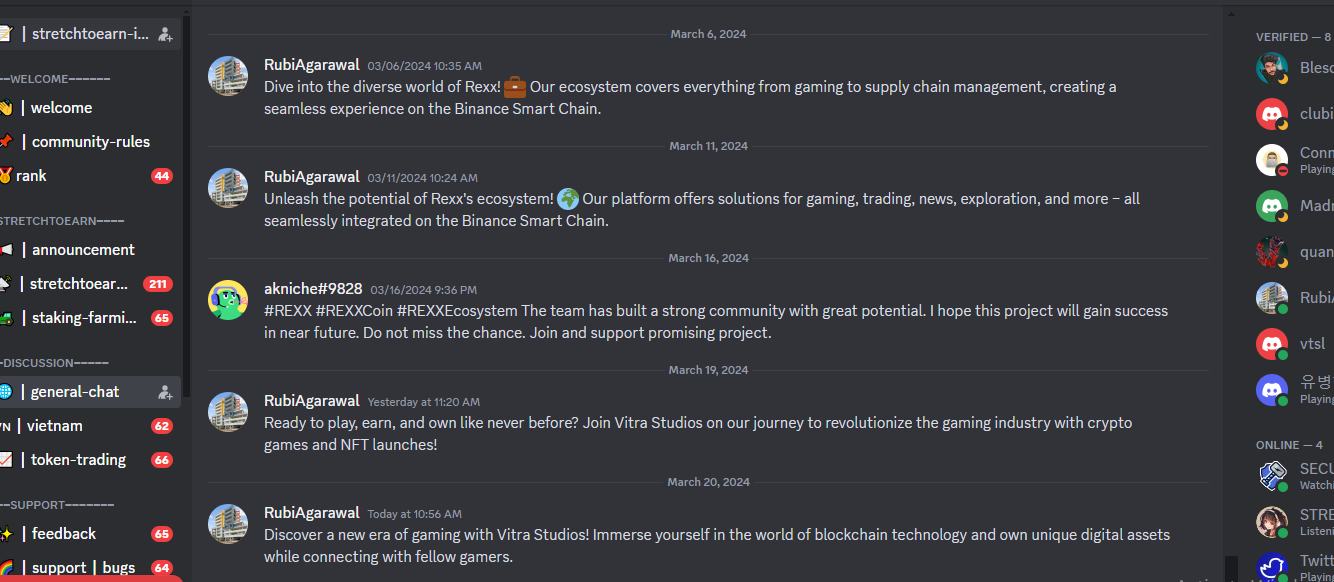Click the Twitt member avatar at bottom
Viewport: 1334px width, 582px height.
(x=1272, y=567)
